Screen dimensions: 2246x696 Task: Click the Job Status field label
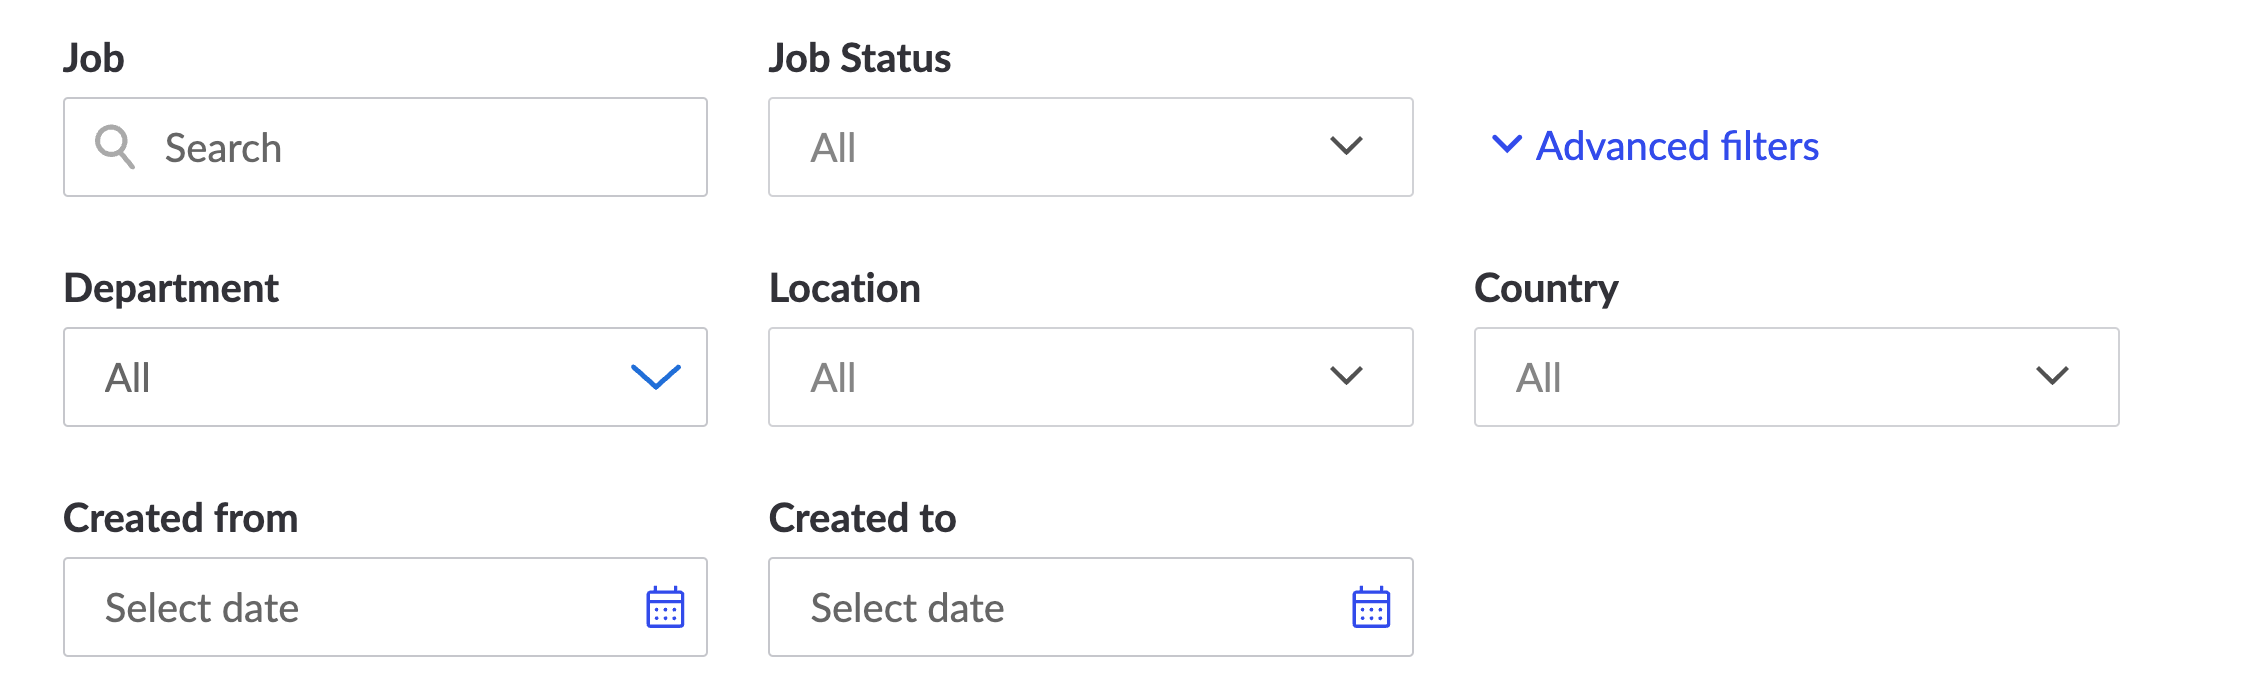coord(859,58)
